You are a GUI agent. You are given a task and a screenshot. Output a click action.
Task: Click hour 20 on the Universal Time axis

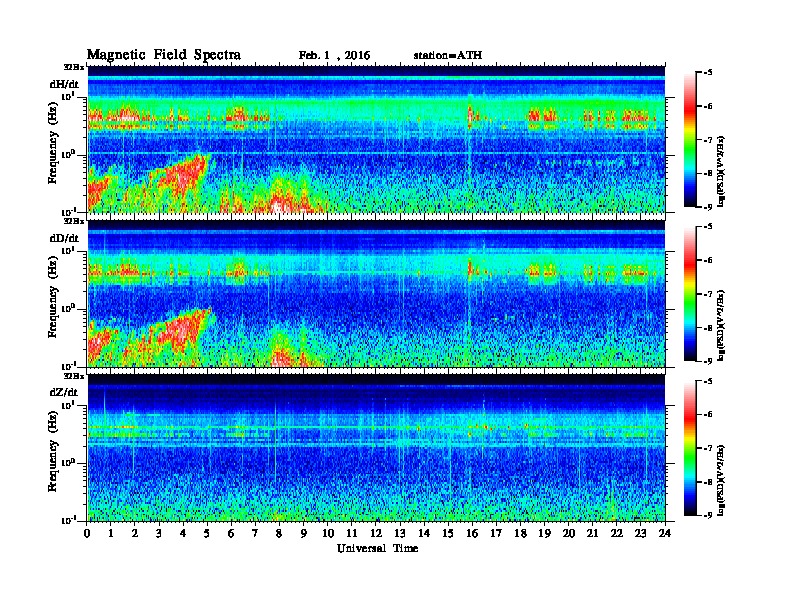click(x=569, y=533)
